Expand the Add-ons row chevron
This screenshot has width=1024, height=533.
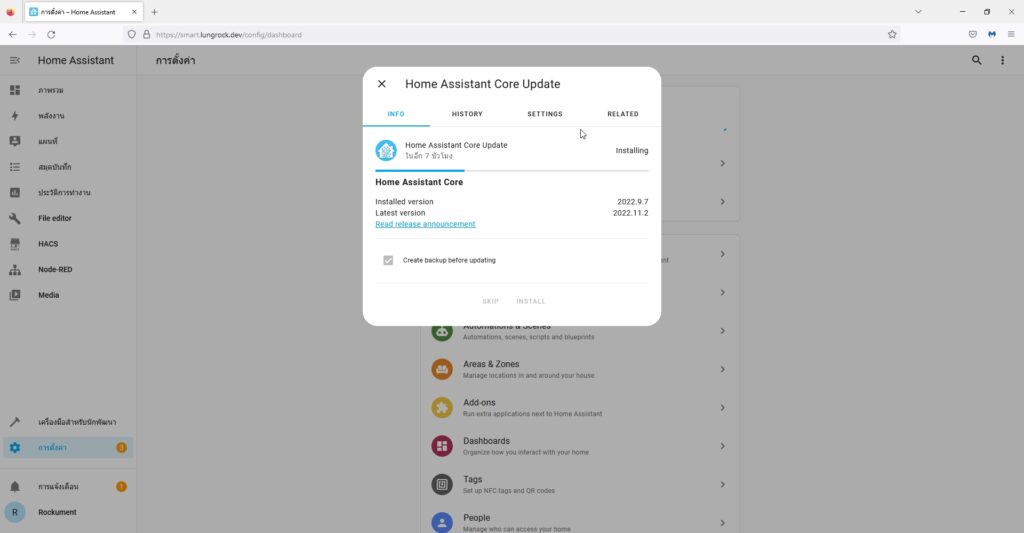click(722, 408)
